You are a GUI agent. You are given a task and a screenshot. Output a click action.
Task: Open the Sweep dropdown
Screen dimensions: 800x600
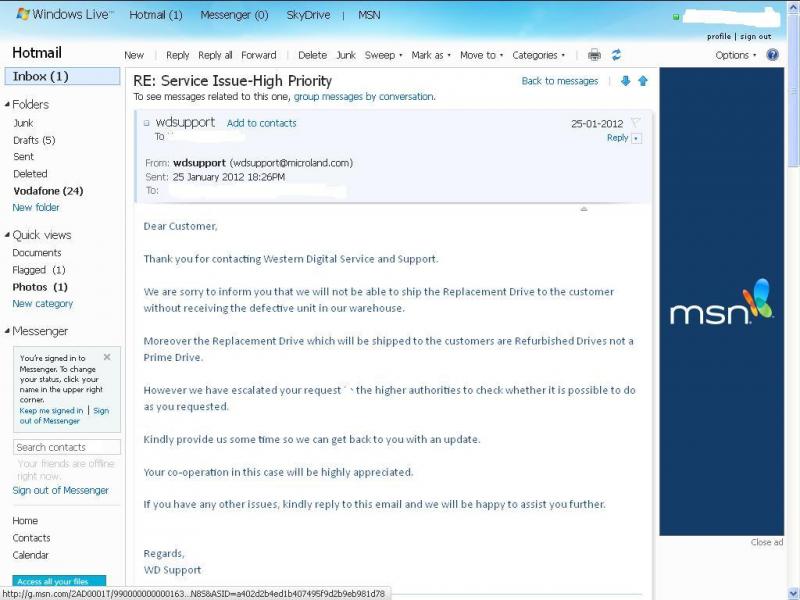click(x=383, y=55)
